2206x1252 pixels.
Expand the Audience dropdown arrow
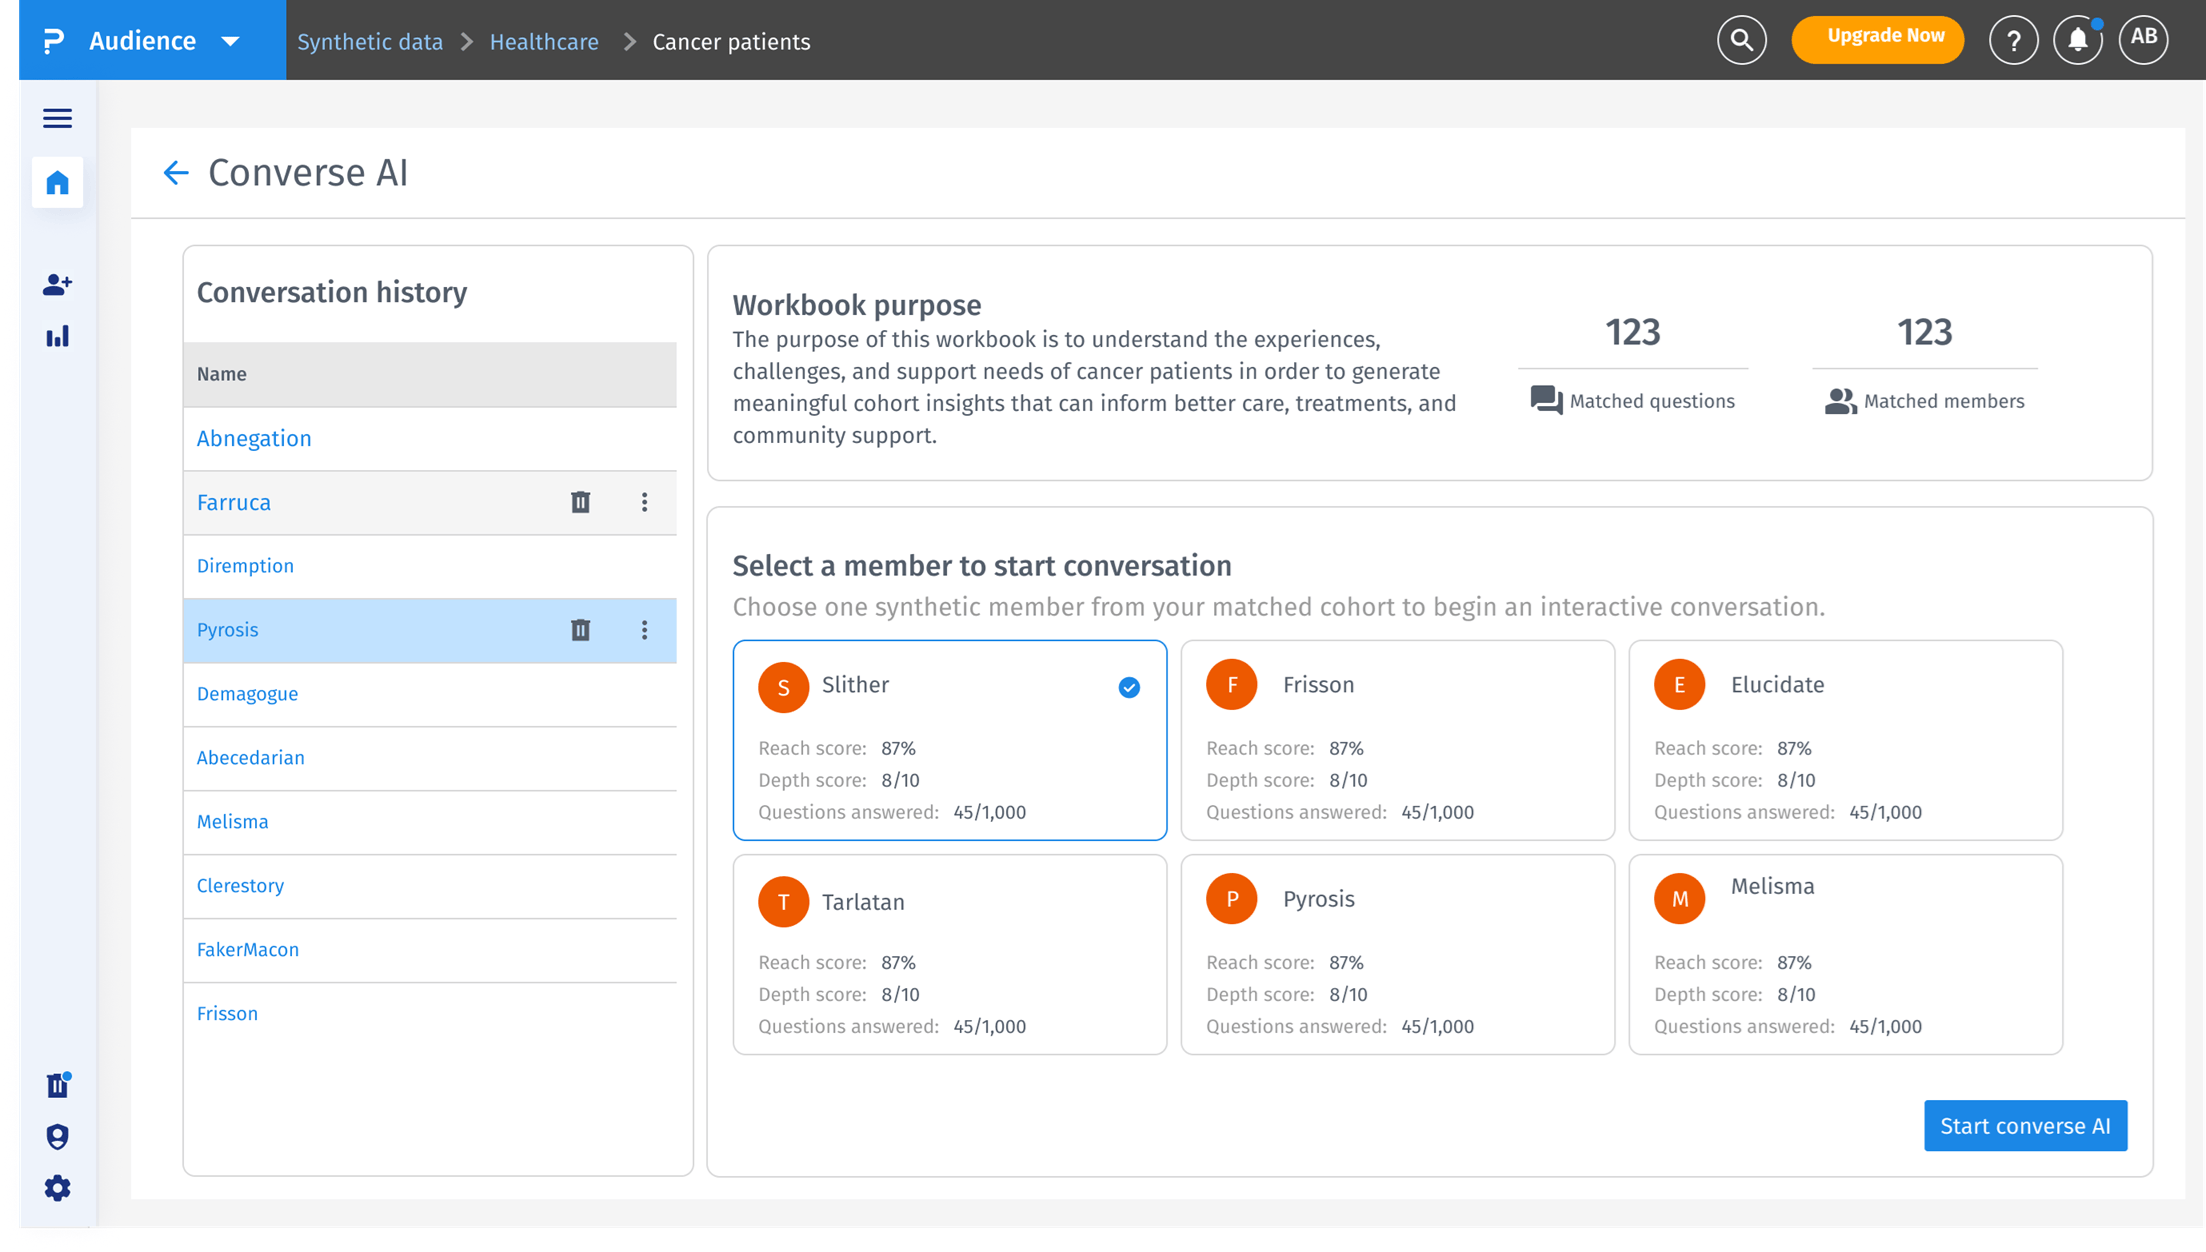(x=231, y=41)
